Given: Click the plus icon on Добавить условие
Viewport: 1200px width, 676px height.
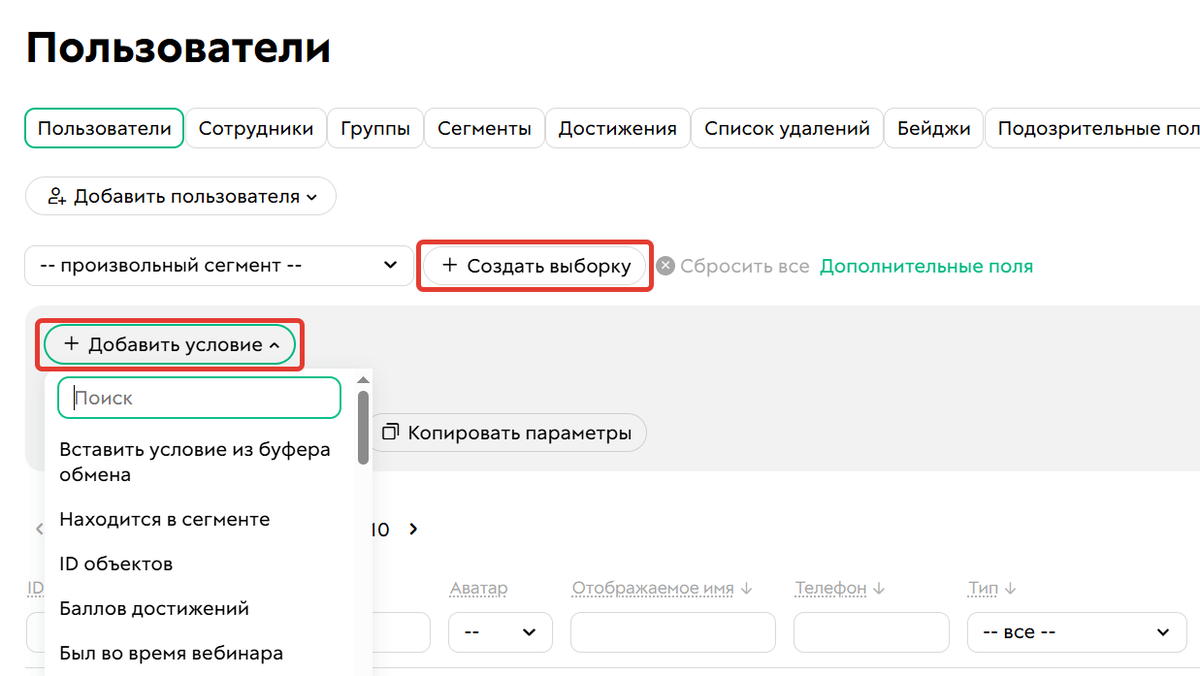Looking at the screenshot, I should (x=74, y=343).
